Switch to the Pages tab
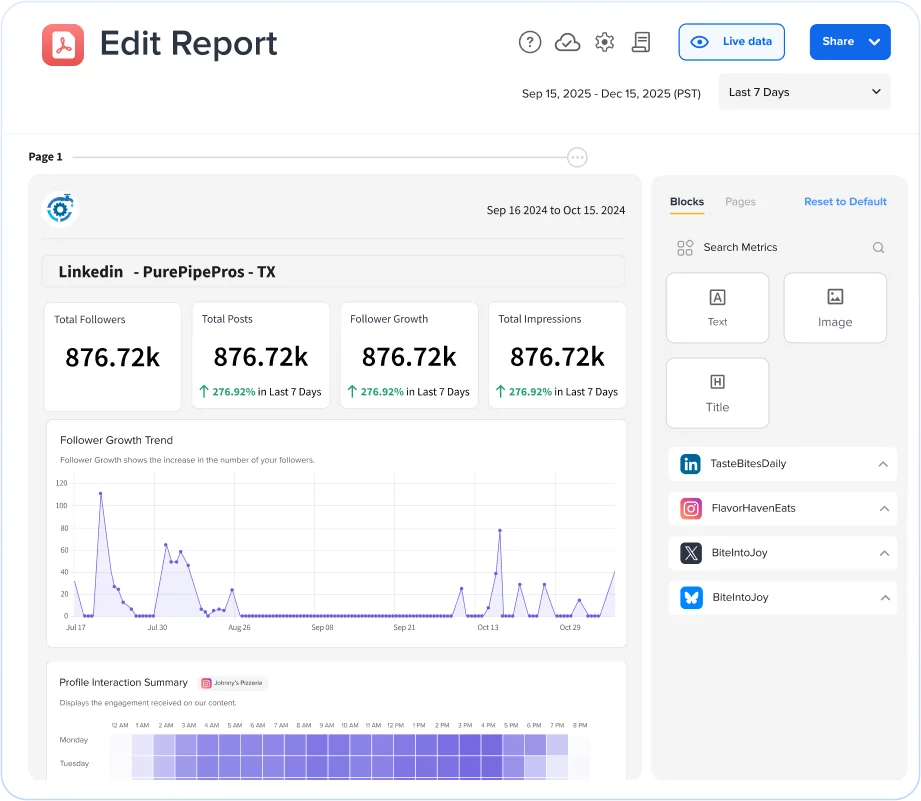The height and width of the screenshot is (801, 921). click(x=740, y=201)
